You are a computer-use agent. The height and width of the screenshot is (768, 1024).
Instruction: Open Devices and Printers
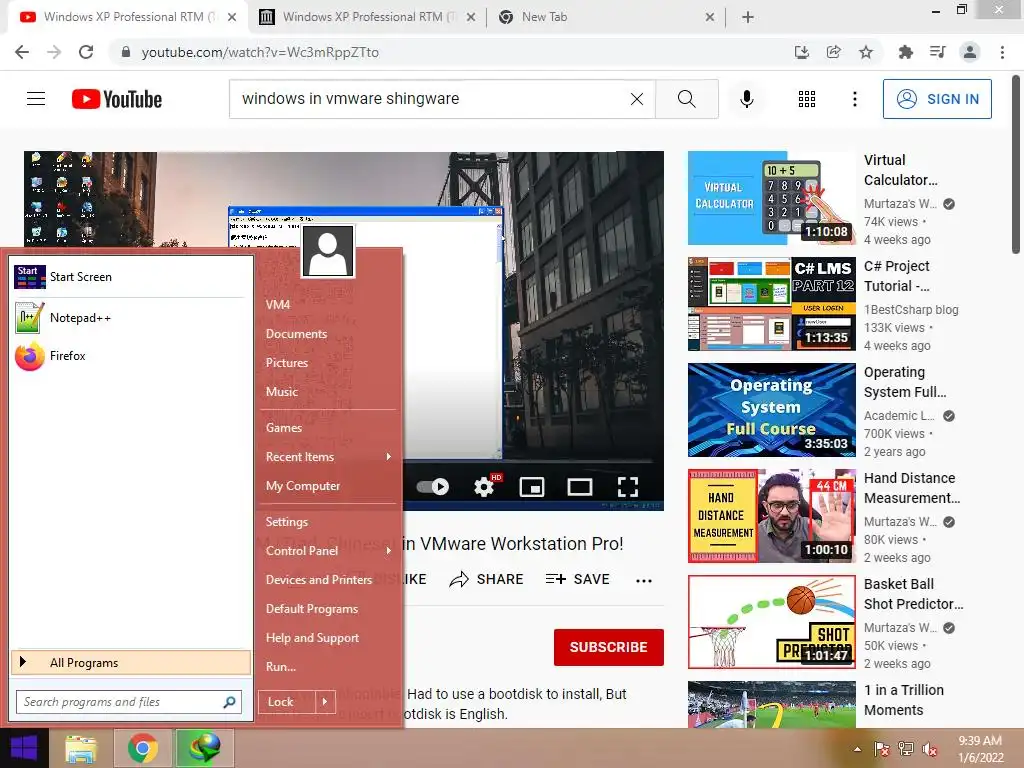point(319,580)
